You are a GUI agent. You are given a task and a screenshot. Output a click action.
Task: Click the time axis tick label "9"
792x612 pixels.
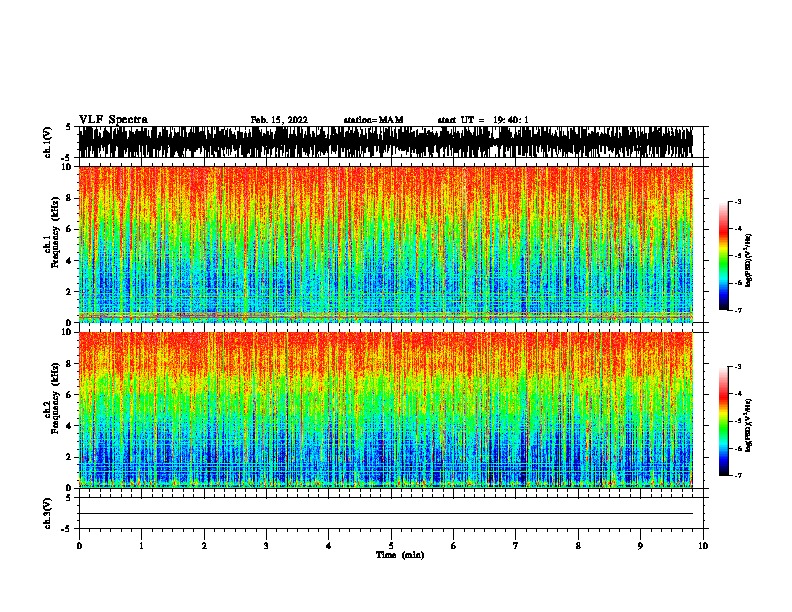pos(640,546)
